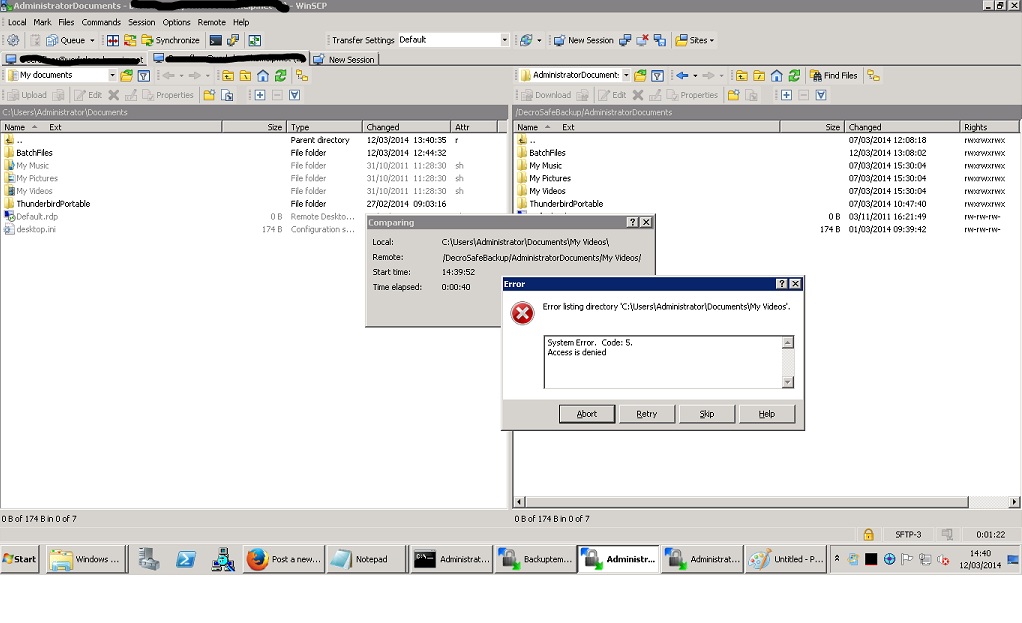Open WinSCP preferences gear icon
The image size is (1022, 623).
click(x=14, y=39)
